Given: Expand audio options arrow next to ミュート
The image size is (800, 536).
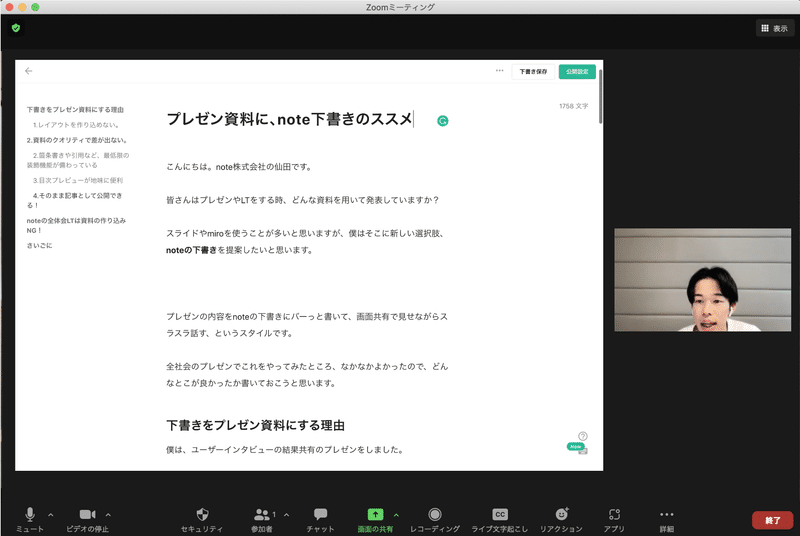Looking at the screenshot, I should [x=51, y=515].
